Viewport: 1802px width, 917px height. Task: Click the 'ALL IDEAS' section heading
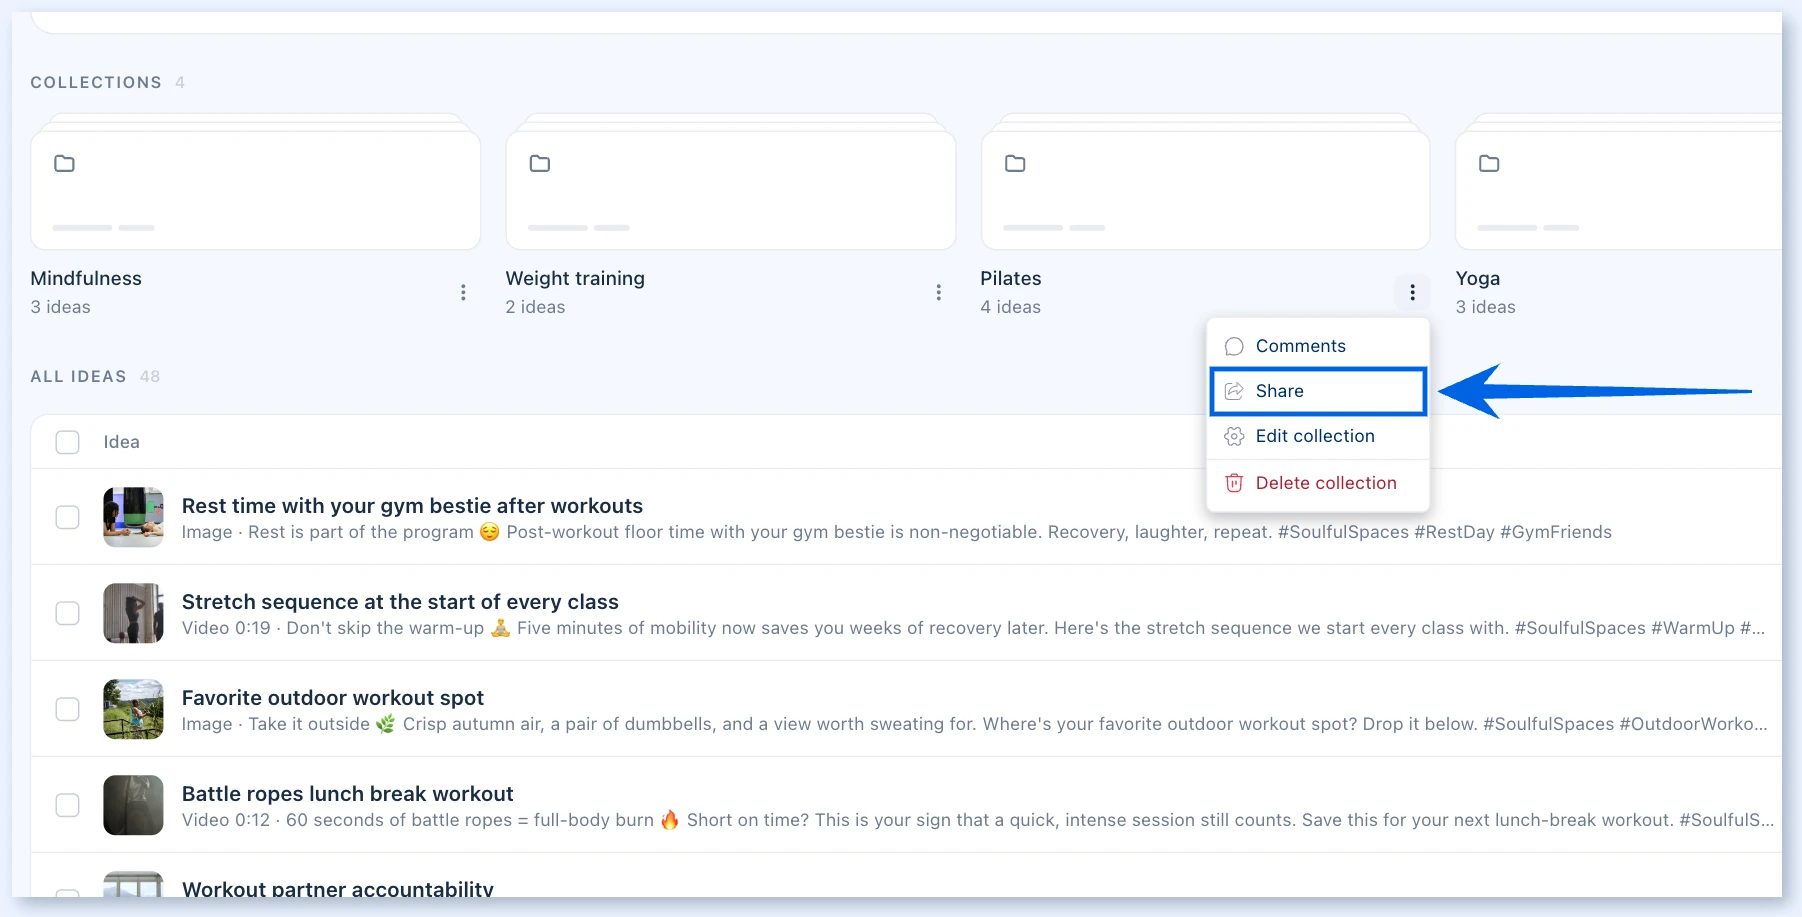[x=78, y=376]
